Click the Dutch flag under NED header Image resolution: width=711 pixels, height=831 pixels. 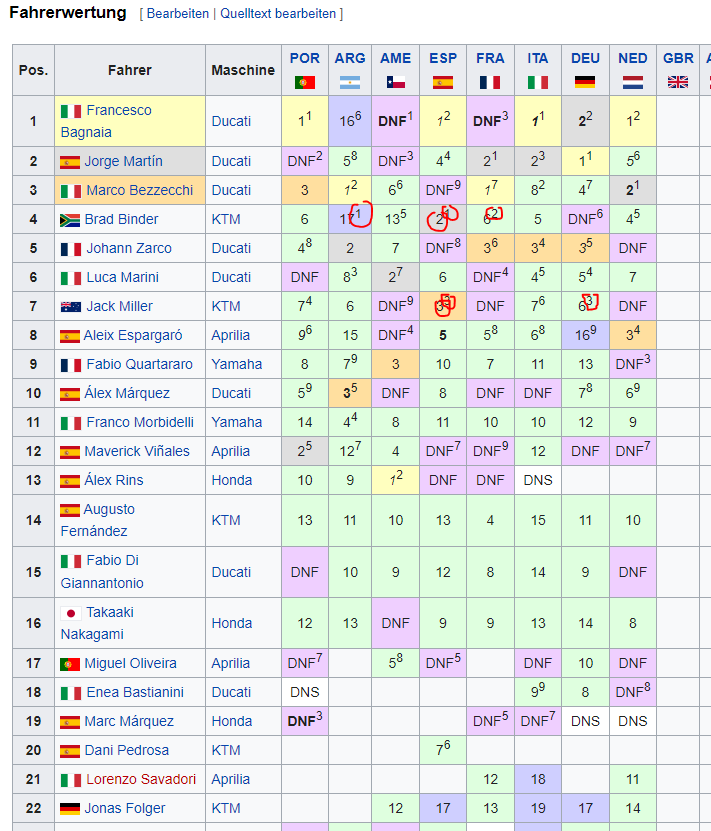pos(632,82)
